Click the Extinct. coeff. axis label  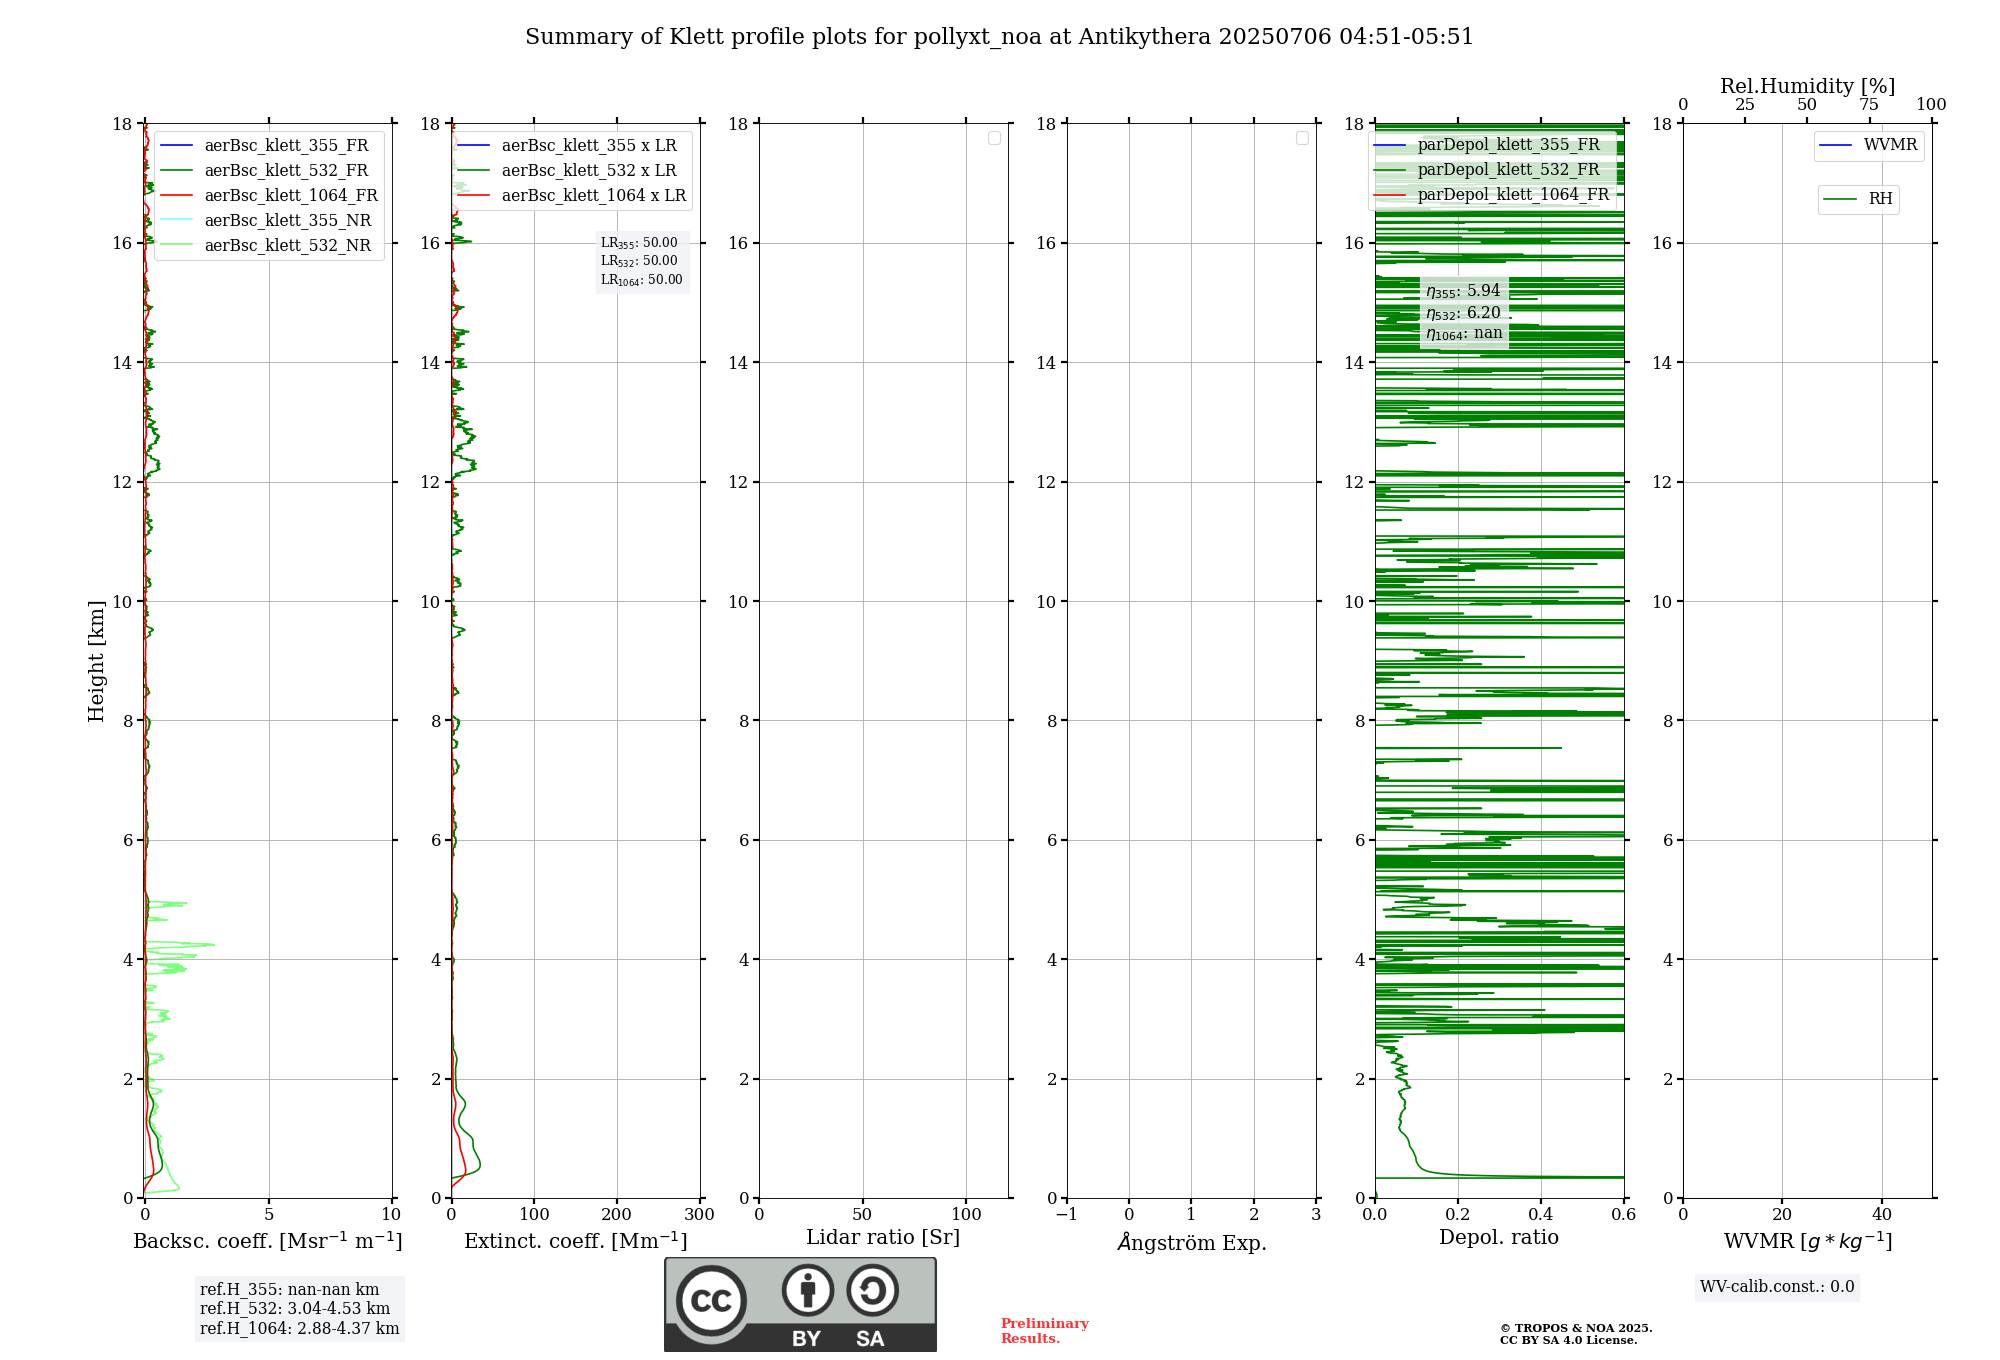click(x=576, y=1241)
